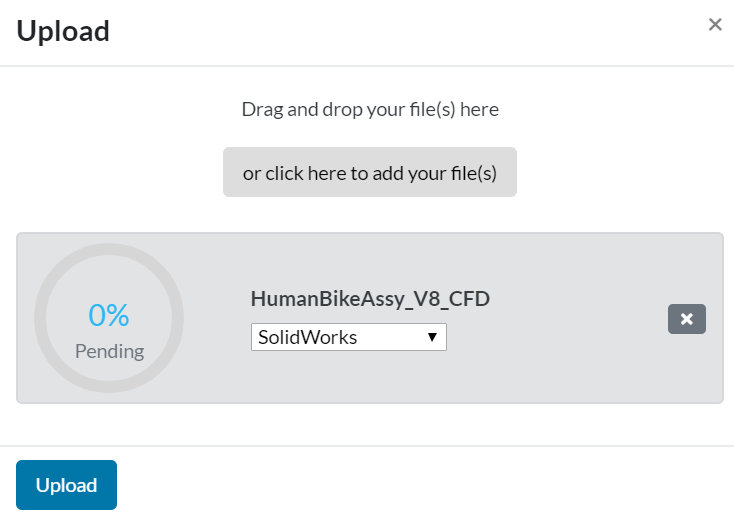Close the Upload dialog with the X
The width and height of the screenshot is (734, 515).
point(715,25)
